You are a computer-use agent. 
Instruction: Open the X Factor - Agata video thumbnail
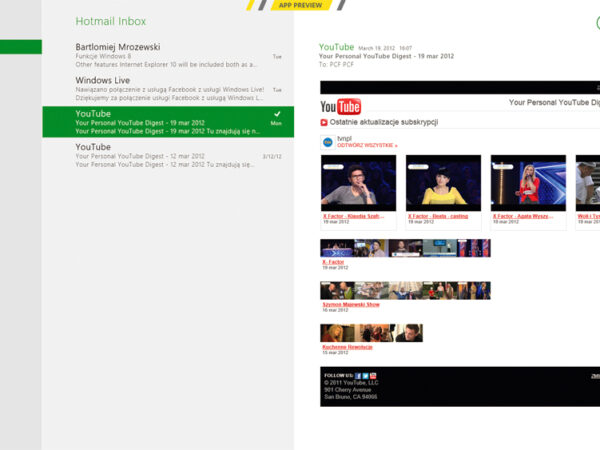(528, 183)
